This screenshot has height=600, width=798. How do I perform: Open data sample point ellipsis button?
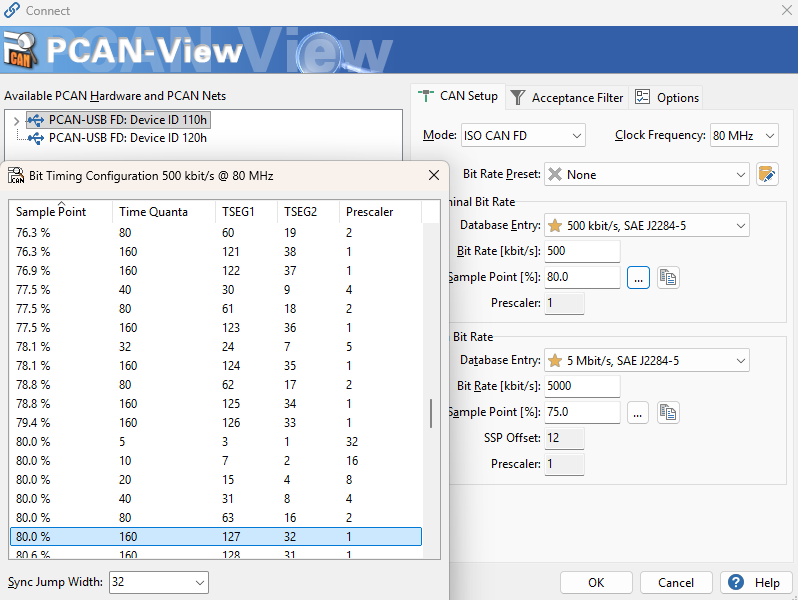click(638, 412)
